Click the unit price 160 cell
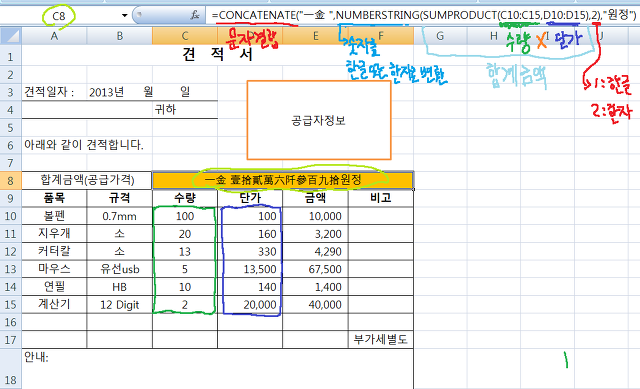 pyautogui.click(x=250, y=233)
